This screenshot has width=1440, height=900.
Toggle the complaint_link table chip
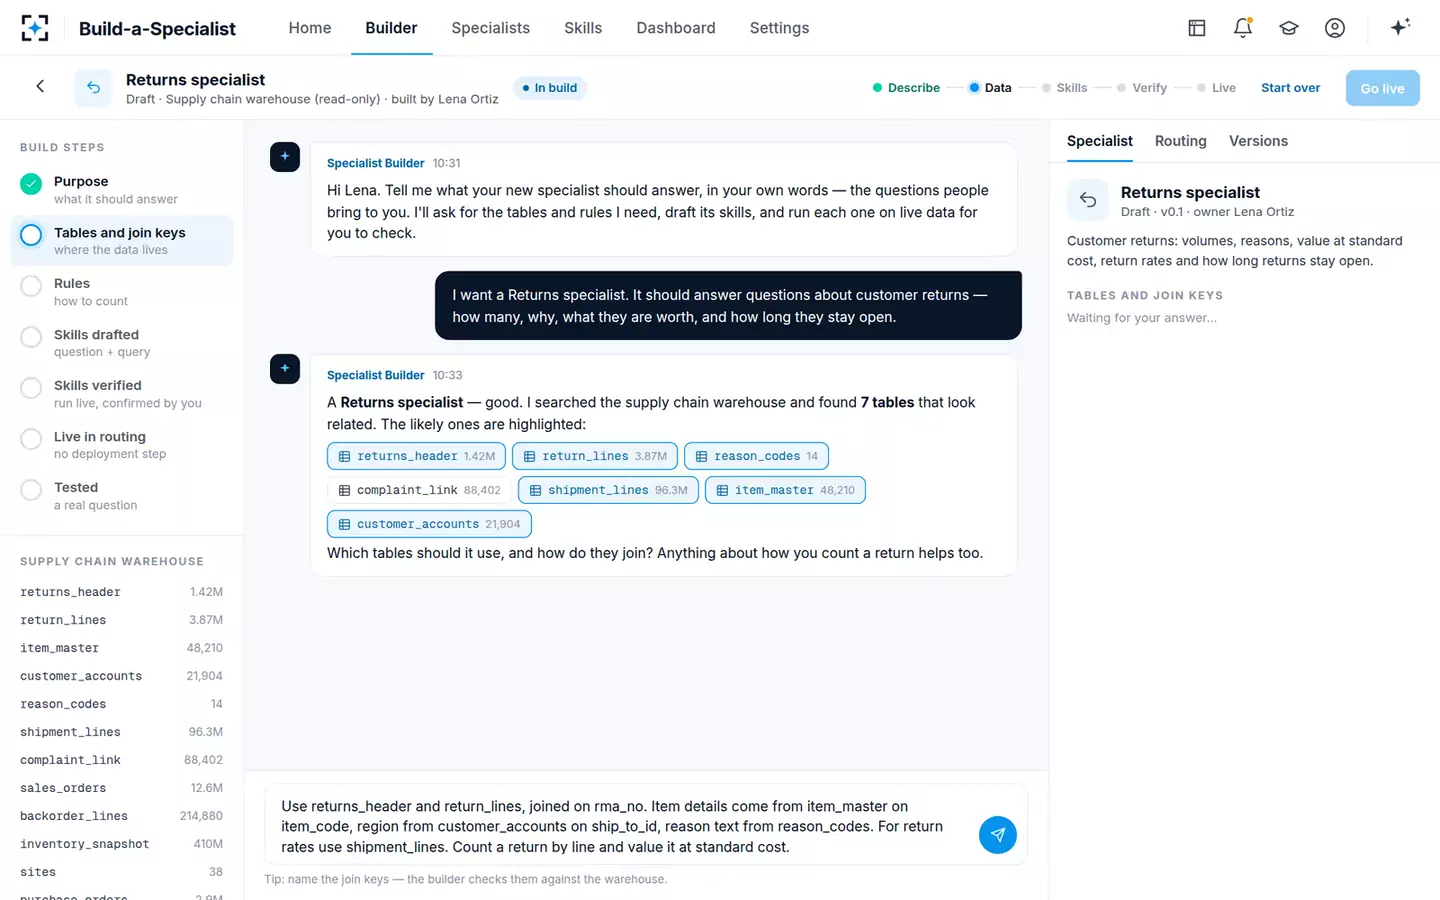click(x=419, y=490)
